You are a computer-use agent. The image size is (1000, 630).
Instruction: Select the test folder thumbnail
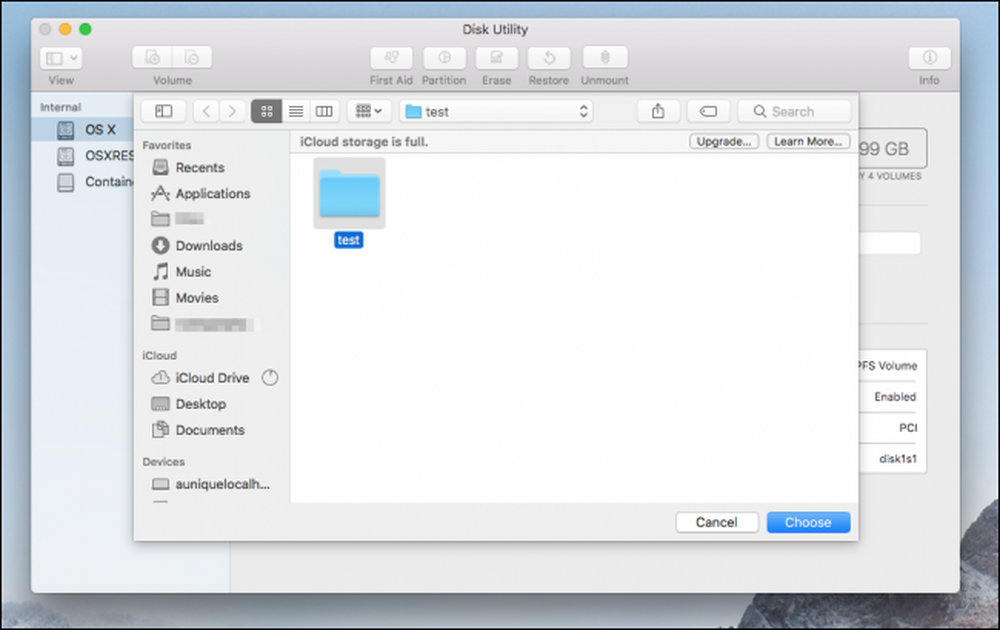[349, 193]
